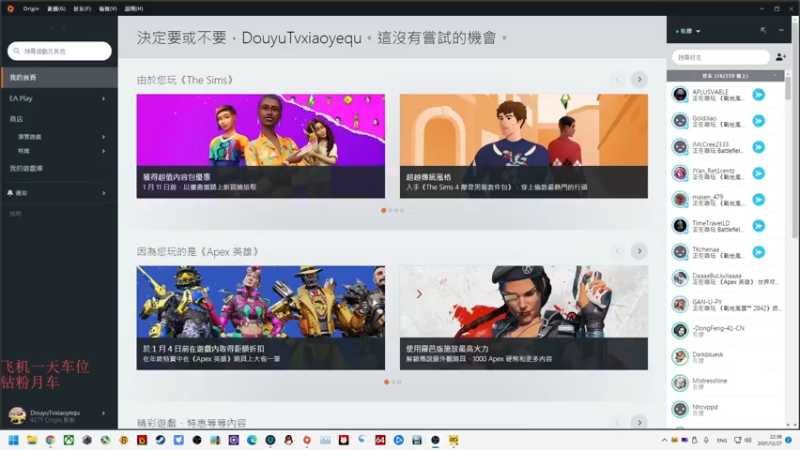
Task: Click the main page vertical scrollbar
Action: 795,128
